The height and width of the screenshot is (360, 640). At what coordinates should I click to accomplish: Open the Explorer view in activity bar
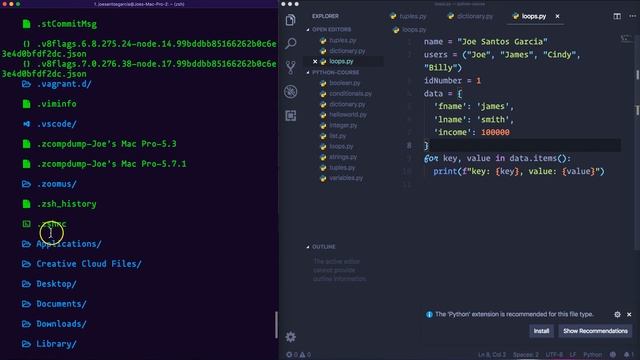coord(290,20)
